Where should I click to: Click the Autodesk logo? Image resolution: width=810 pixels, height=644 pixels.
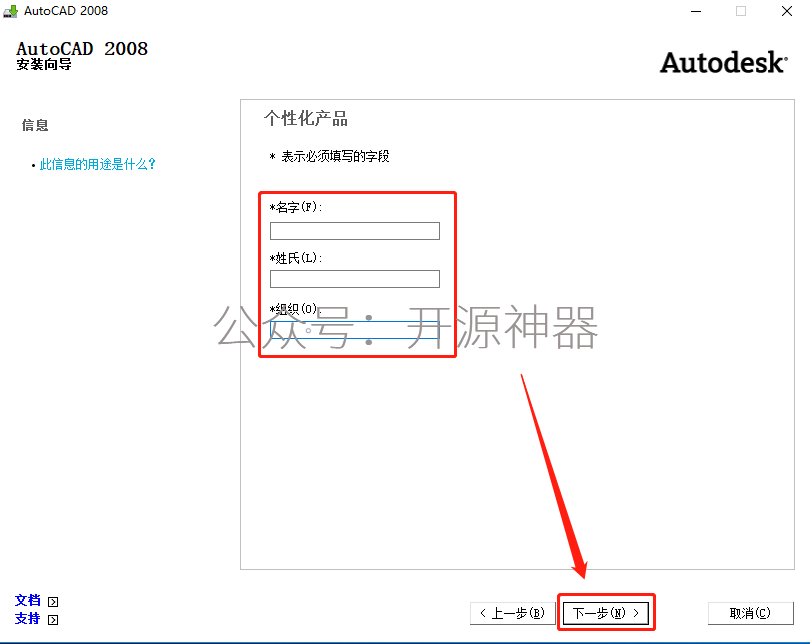[x=724, y=62]
